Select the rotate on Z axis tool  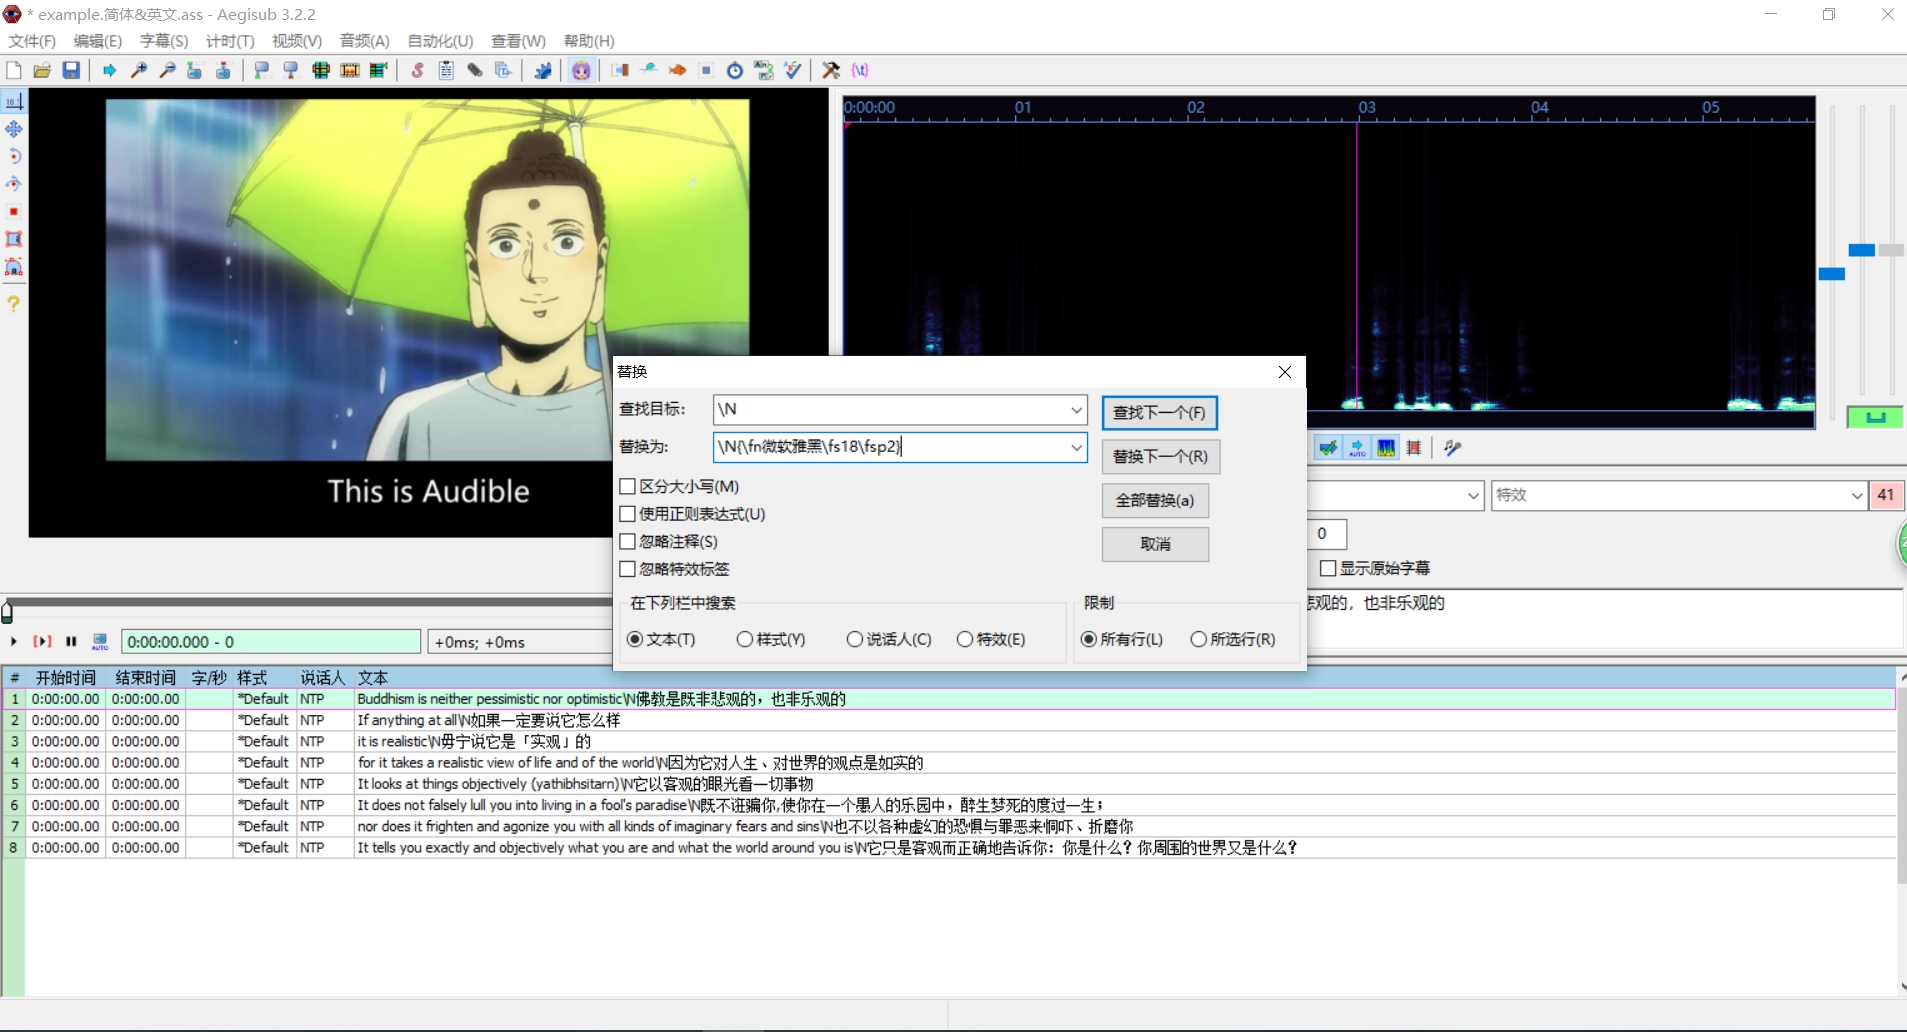(x=14, y=156)
